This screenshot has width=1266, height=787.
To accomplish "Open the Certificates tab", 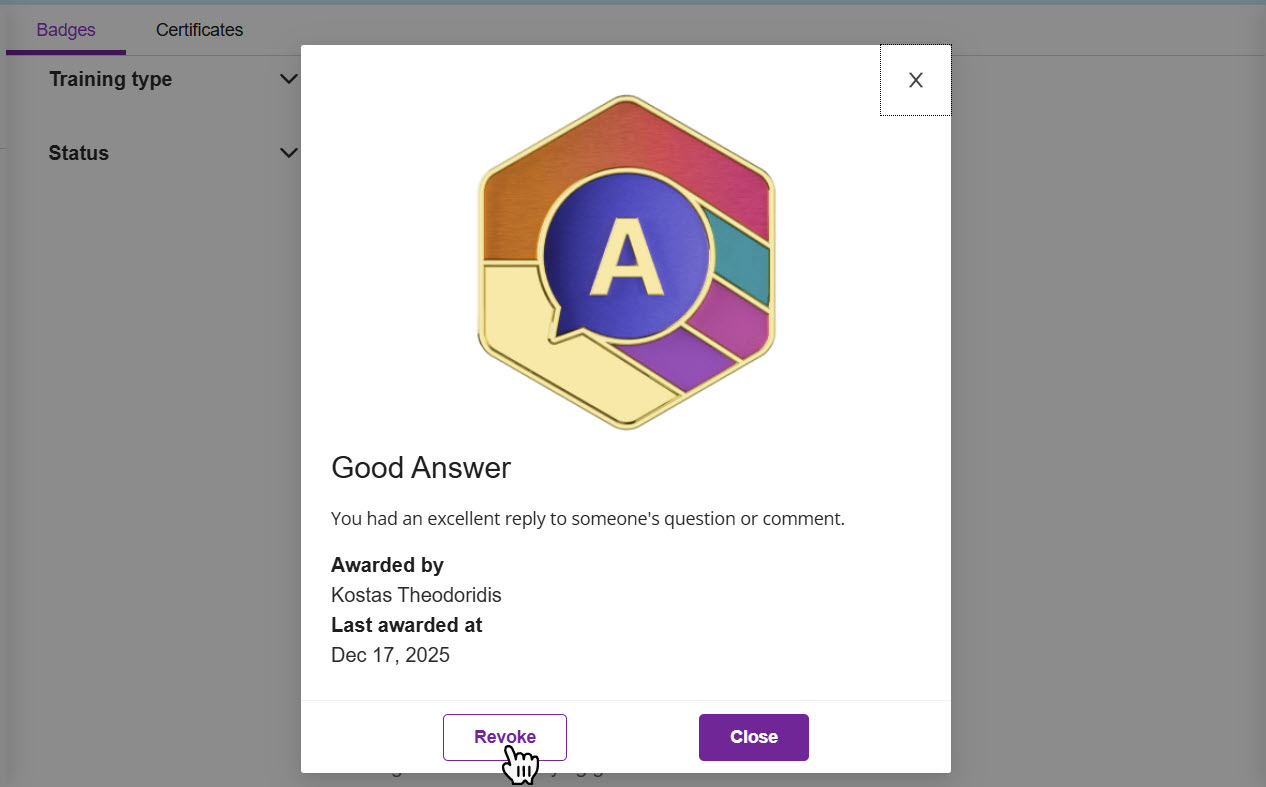I will click(x=199, y=30).
